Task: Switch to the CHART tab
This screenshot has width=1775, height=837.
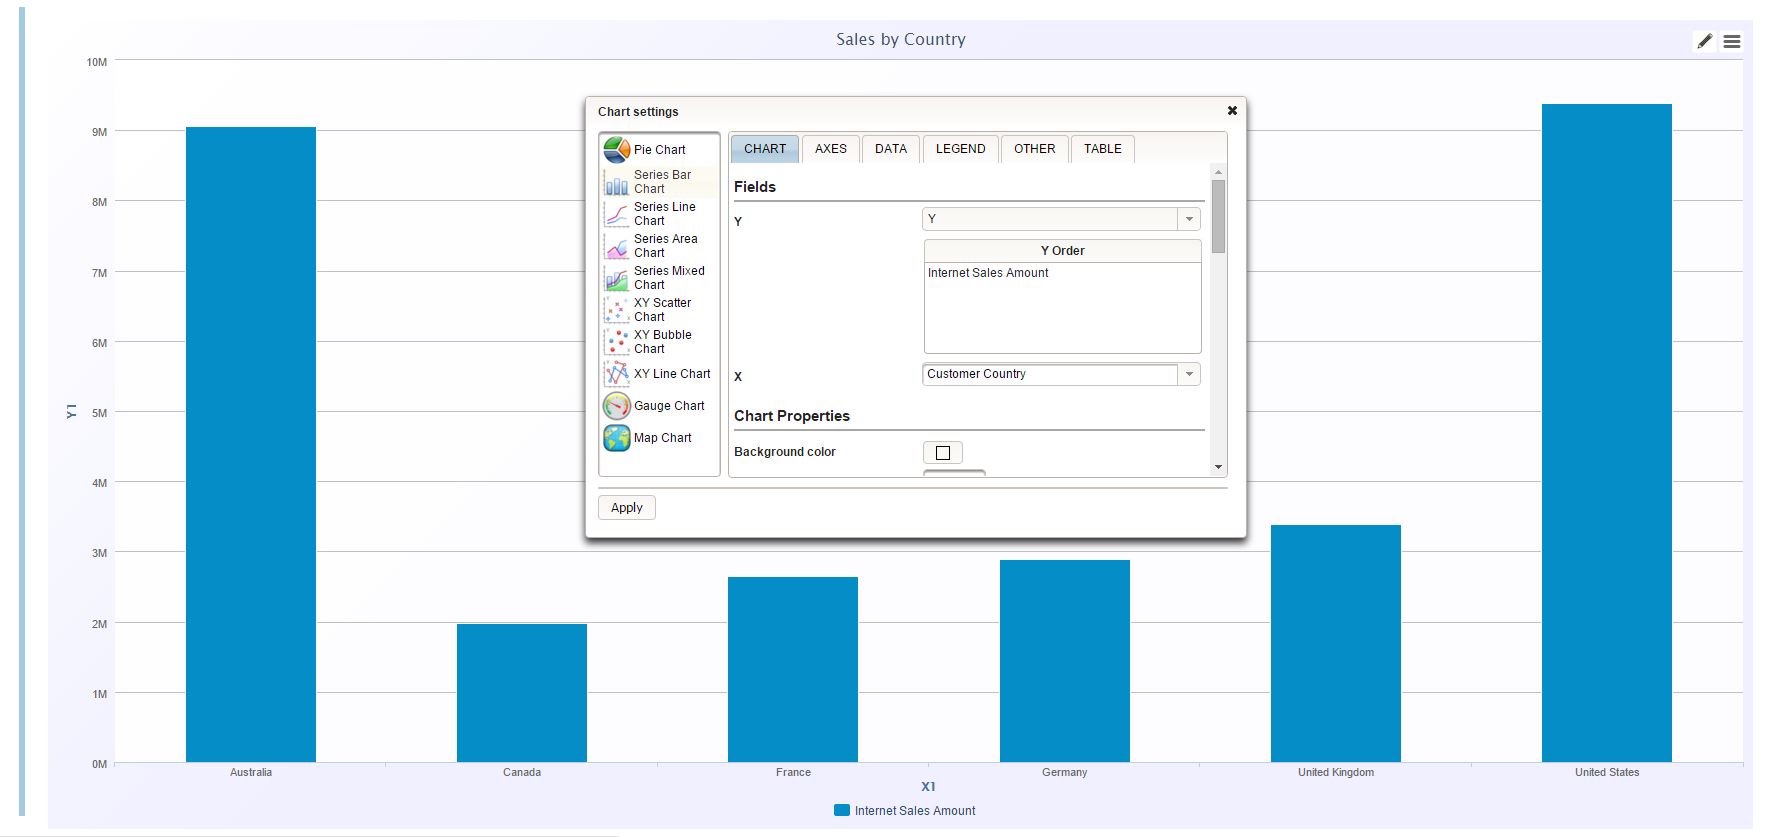Action: click(765, 149)
